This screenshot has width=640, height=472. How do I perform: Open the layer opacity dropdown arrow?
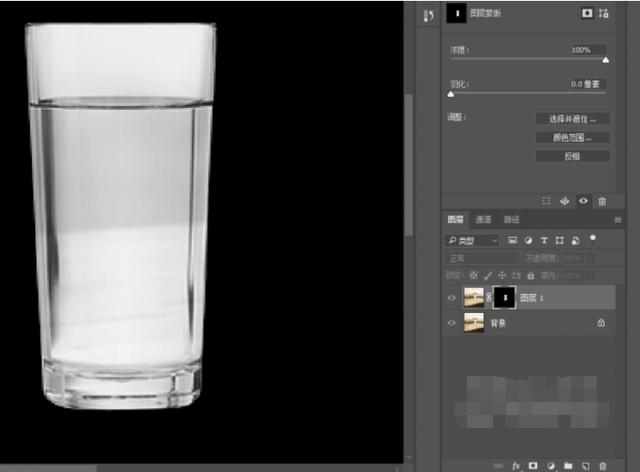pos(590,258)
